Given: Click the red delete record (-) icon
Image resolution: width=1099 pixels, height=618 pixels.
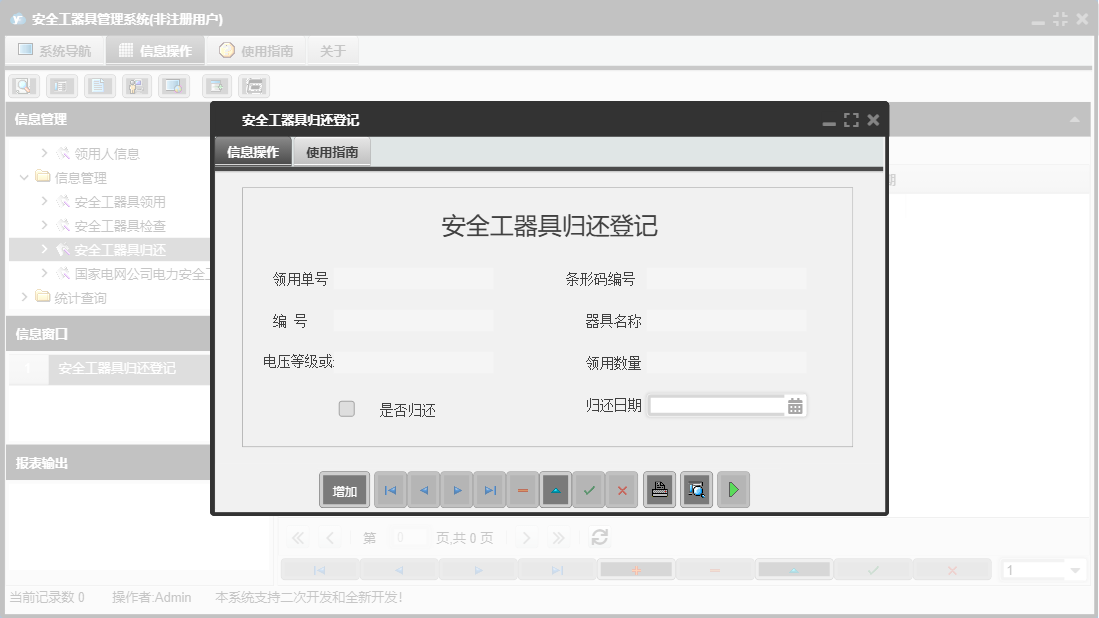Looking at the screenshot, I should (x=522, y=489).
